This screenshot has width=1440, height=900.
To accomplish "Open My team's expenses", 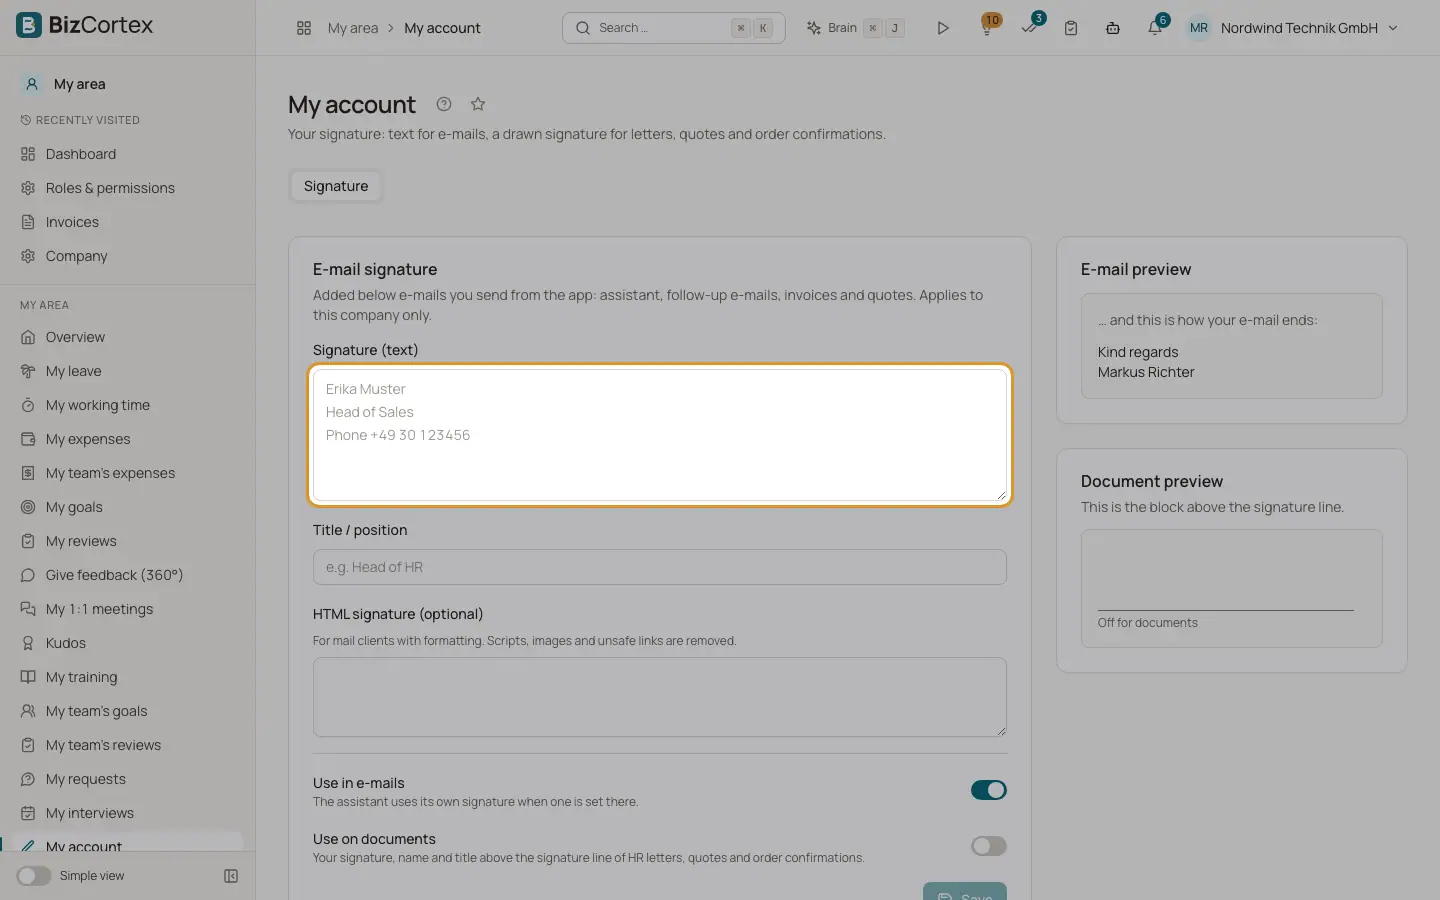I will (x=128, y=473).
